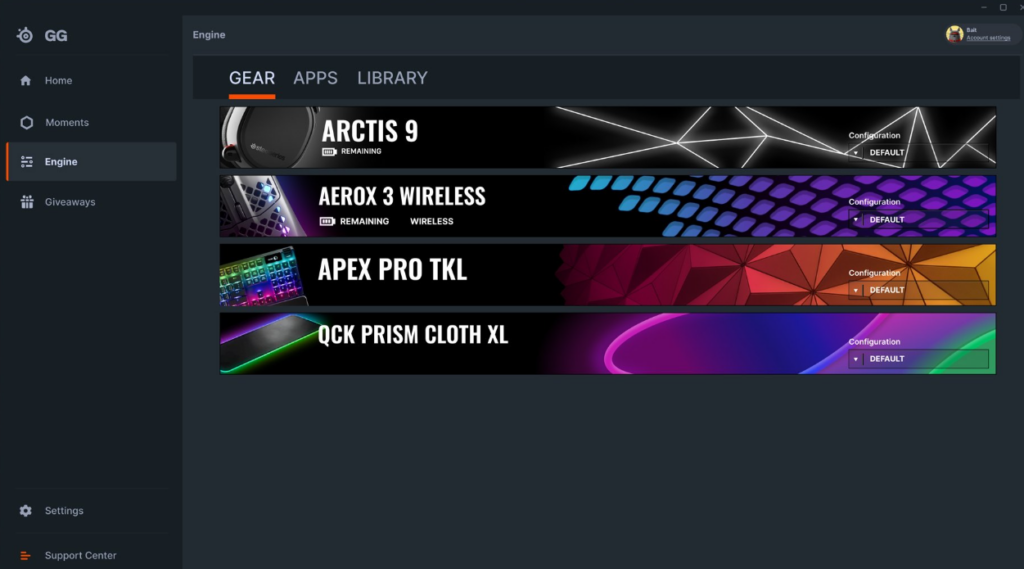Select the Moments hexagon icon

coord(26,122)
